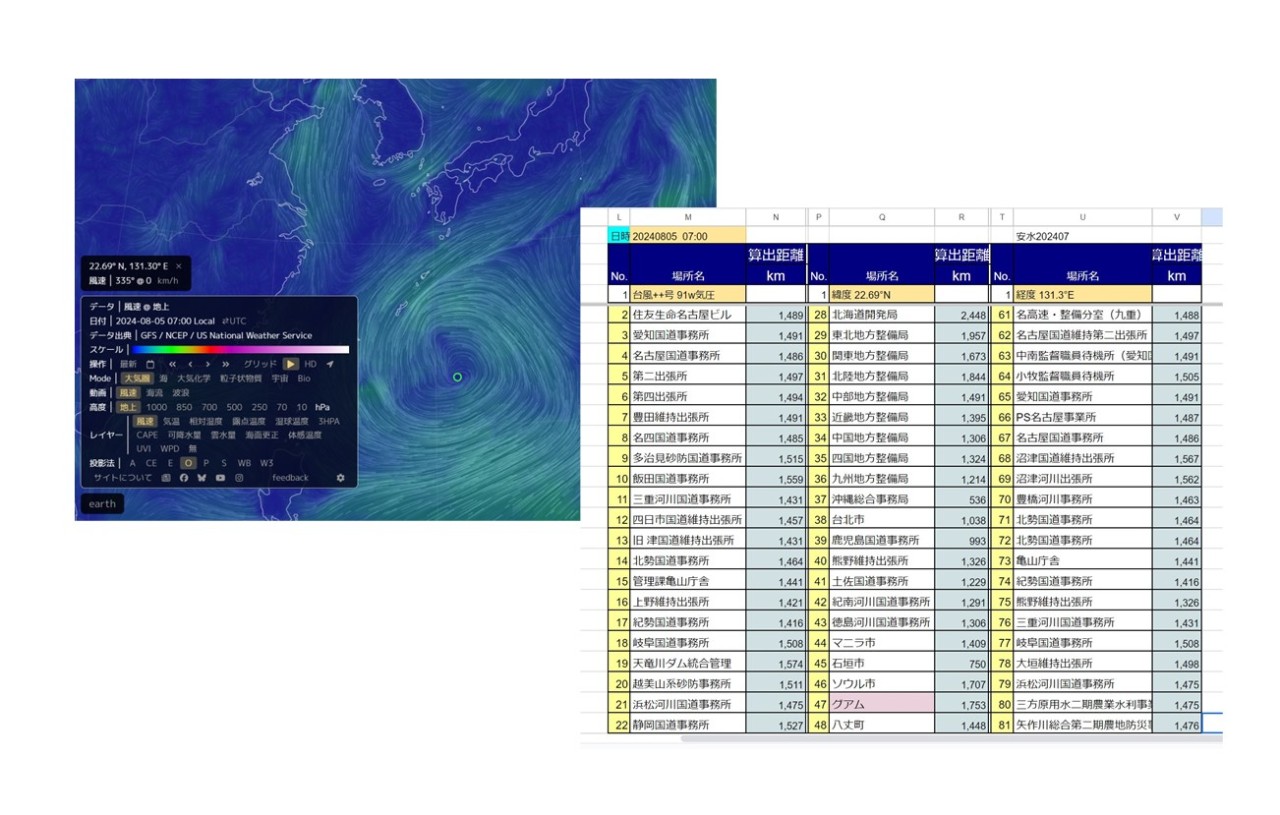Collapse the menu with earth button

[102, 504]
